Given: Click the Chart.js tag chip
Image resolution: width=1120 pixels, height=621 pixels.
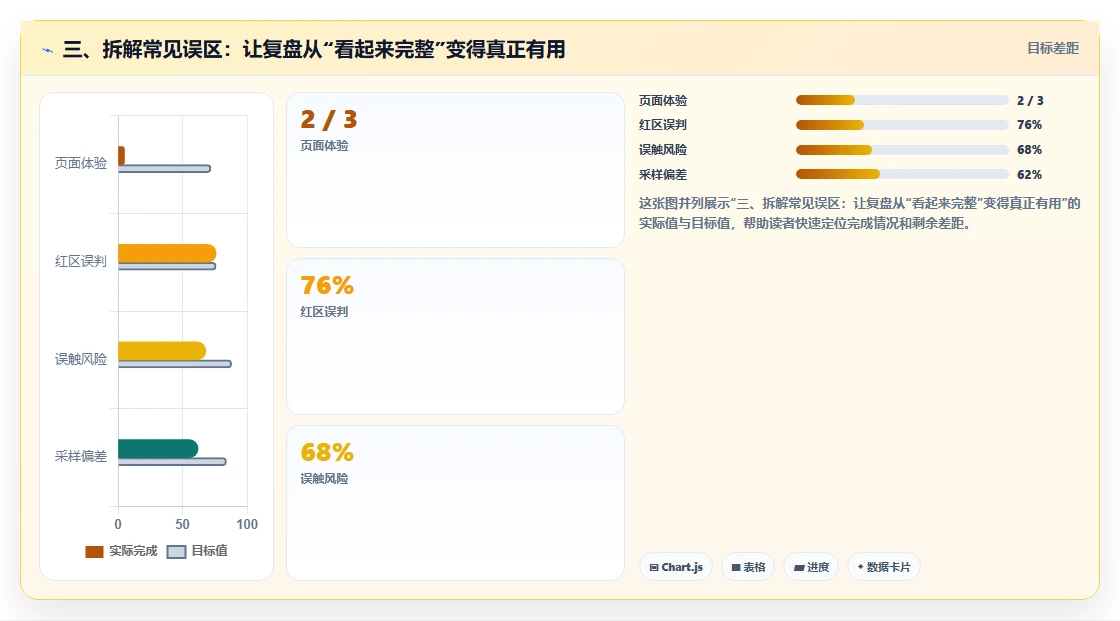Looking at the screenshot, I should coord(676,567).
